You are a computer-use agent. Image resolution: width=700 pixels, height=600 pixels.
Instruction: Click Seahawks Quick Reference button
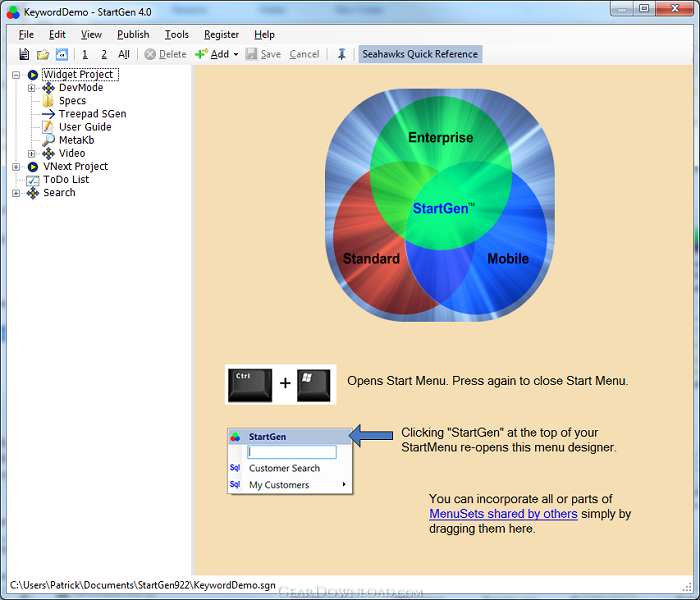tap(420, 54)
